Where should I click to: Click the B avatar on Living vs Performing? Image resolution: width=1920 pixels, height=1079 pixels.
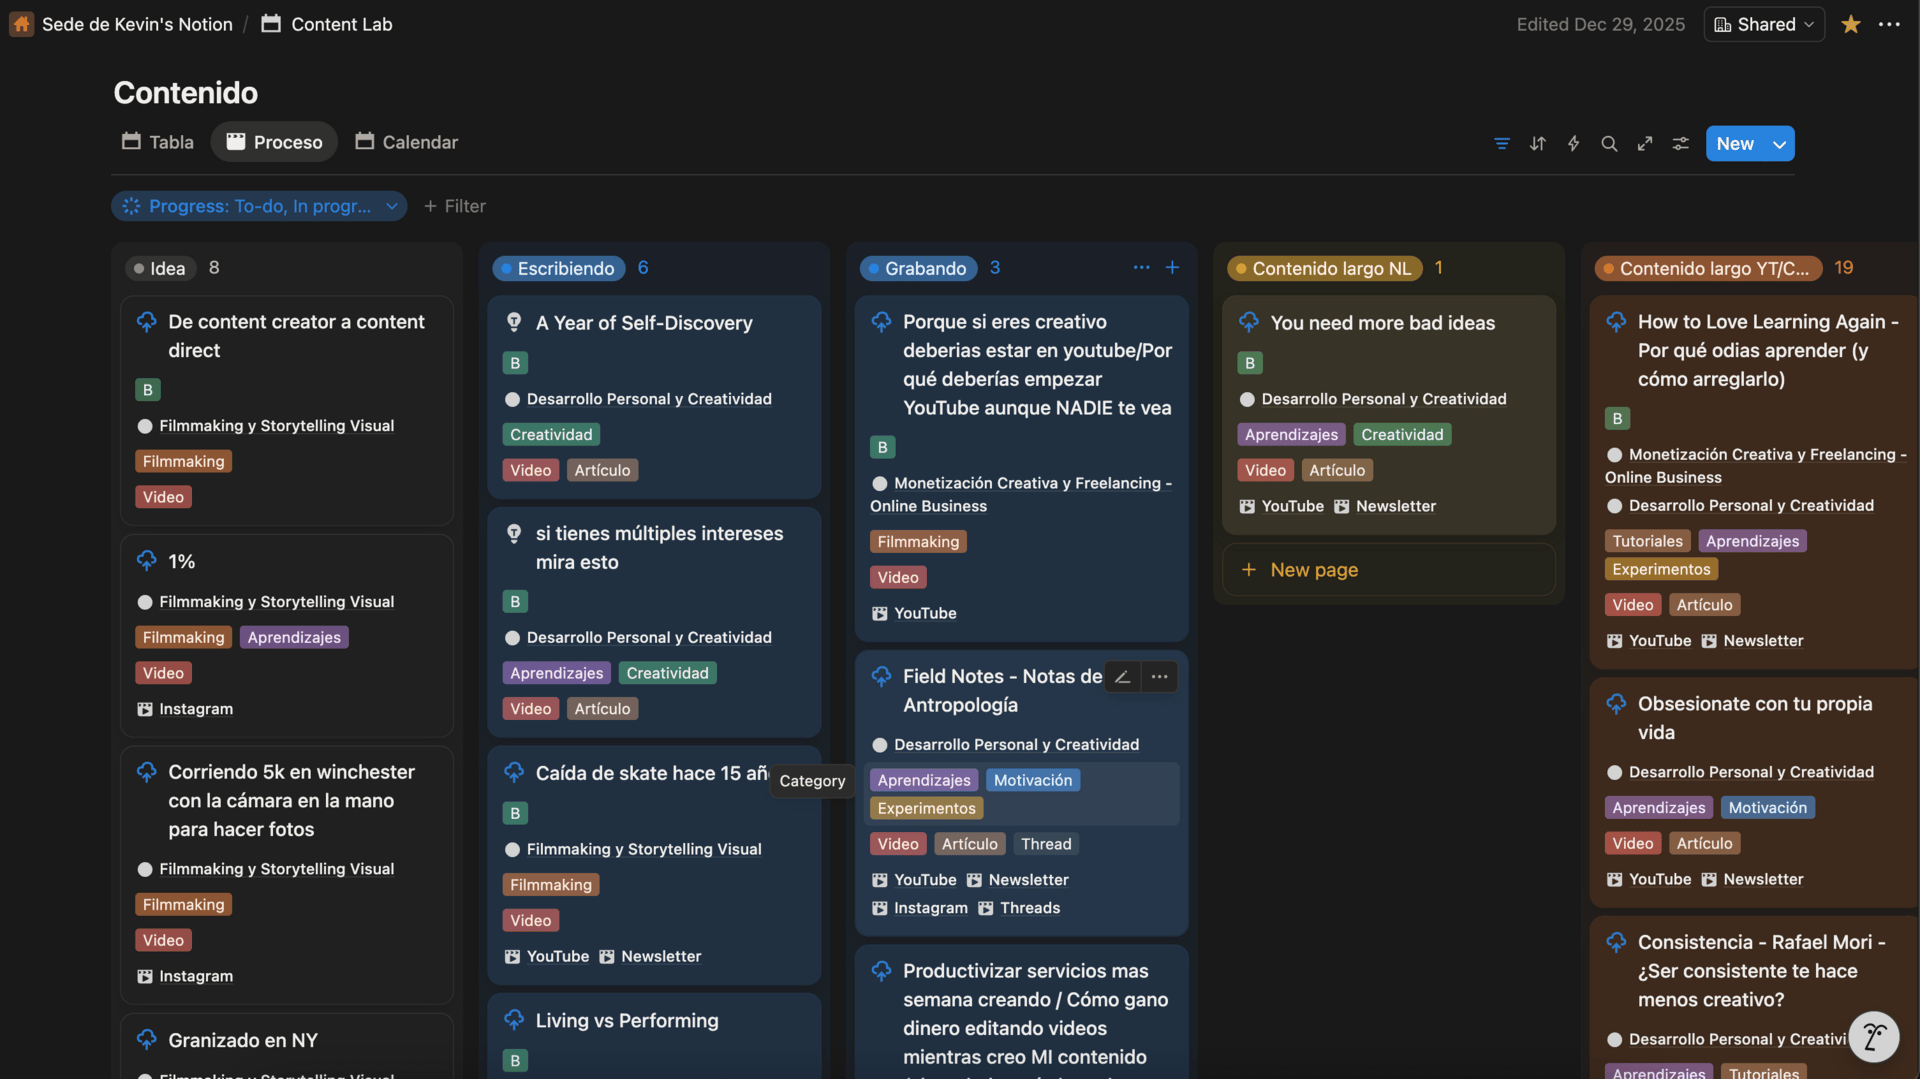coord(515,1061)
